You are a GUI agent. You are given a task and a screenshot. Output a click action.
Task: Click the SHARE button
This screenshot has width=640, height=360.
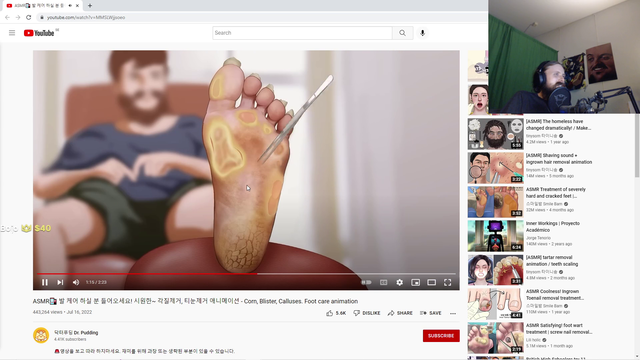[400, 313]
